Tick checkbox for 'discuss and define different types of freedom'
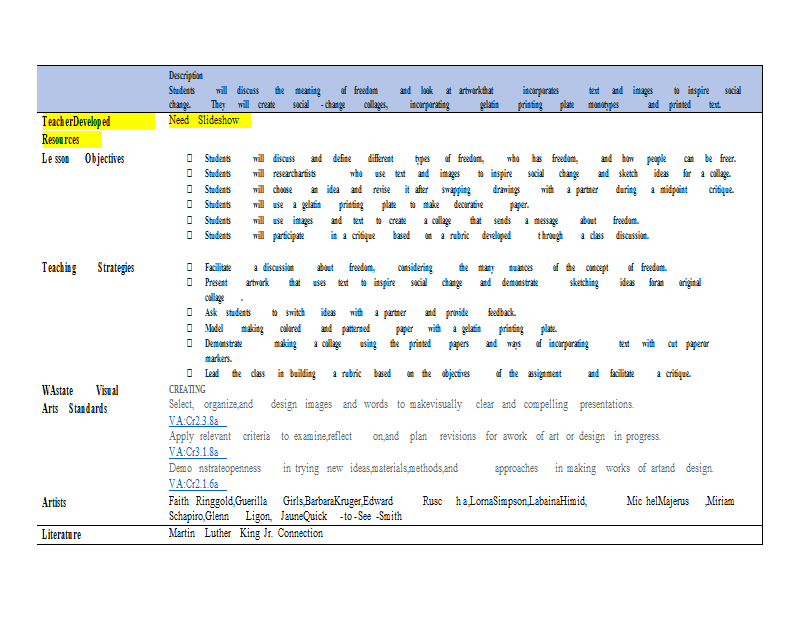800x618 pixels. tap(189, 158)
